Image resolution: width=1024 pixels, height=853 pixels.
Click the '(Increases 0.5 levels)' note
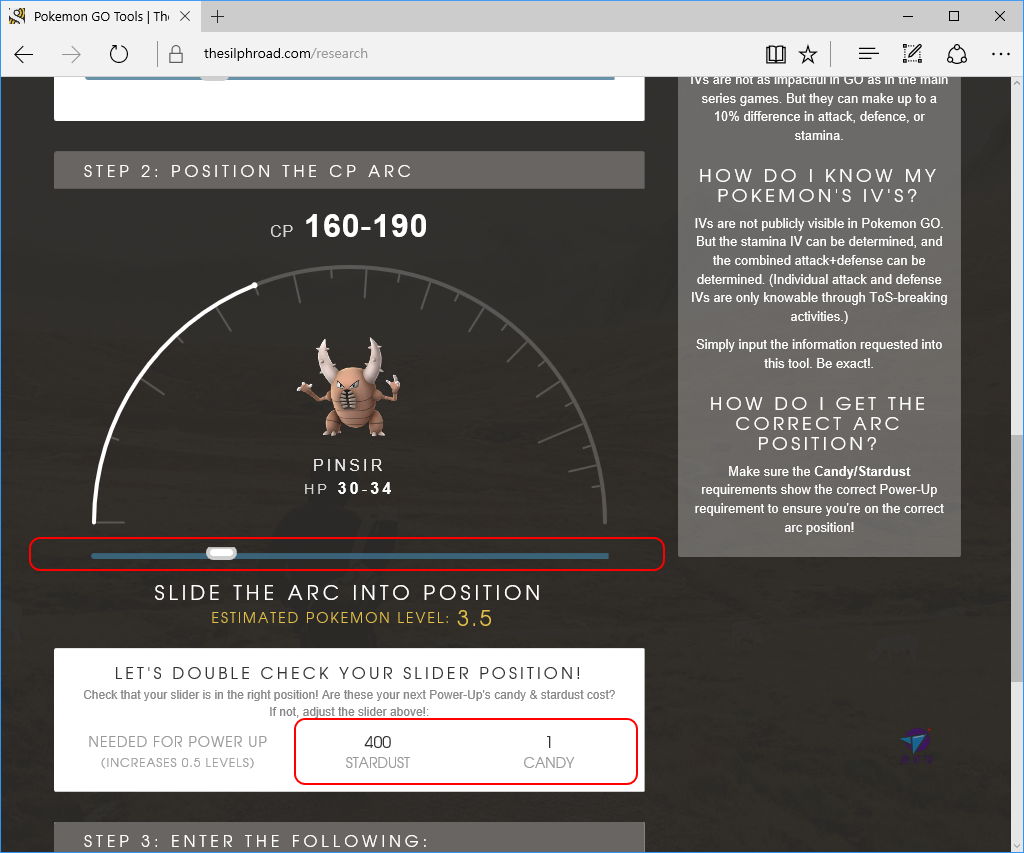pos(178,763)
